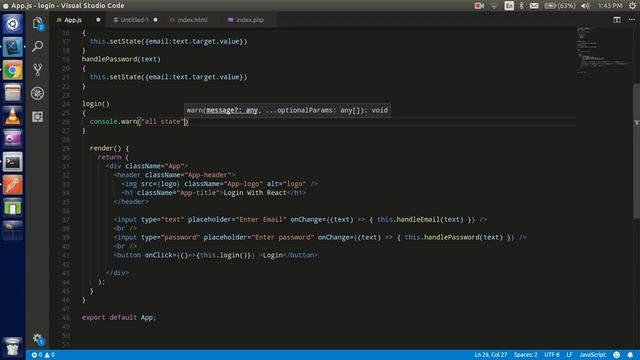This screenshot has height=360, width=640.
Task: Click 'handlePassword(text)' method declaration
Action: click(121, 59)
